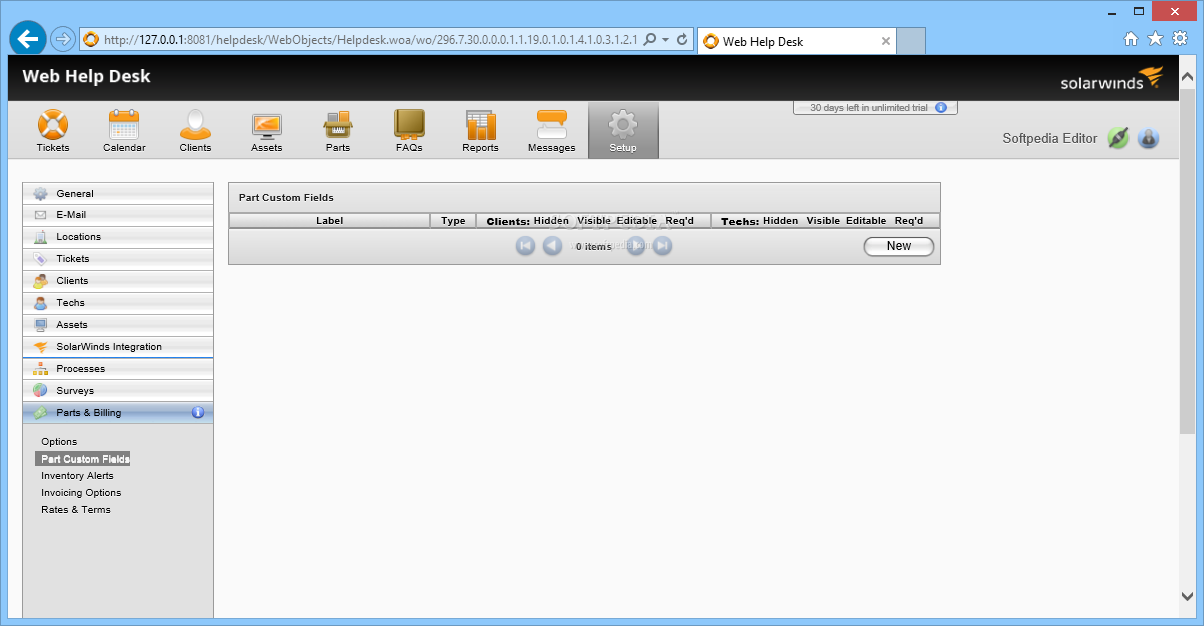Click the browser back arrow button
The image size is (1204, 626).
click(27, 39)
